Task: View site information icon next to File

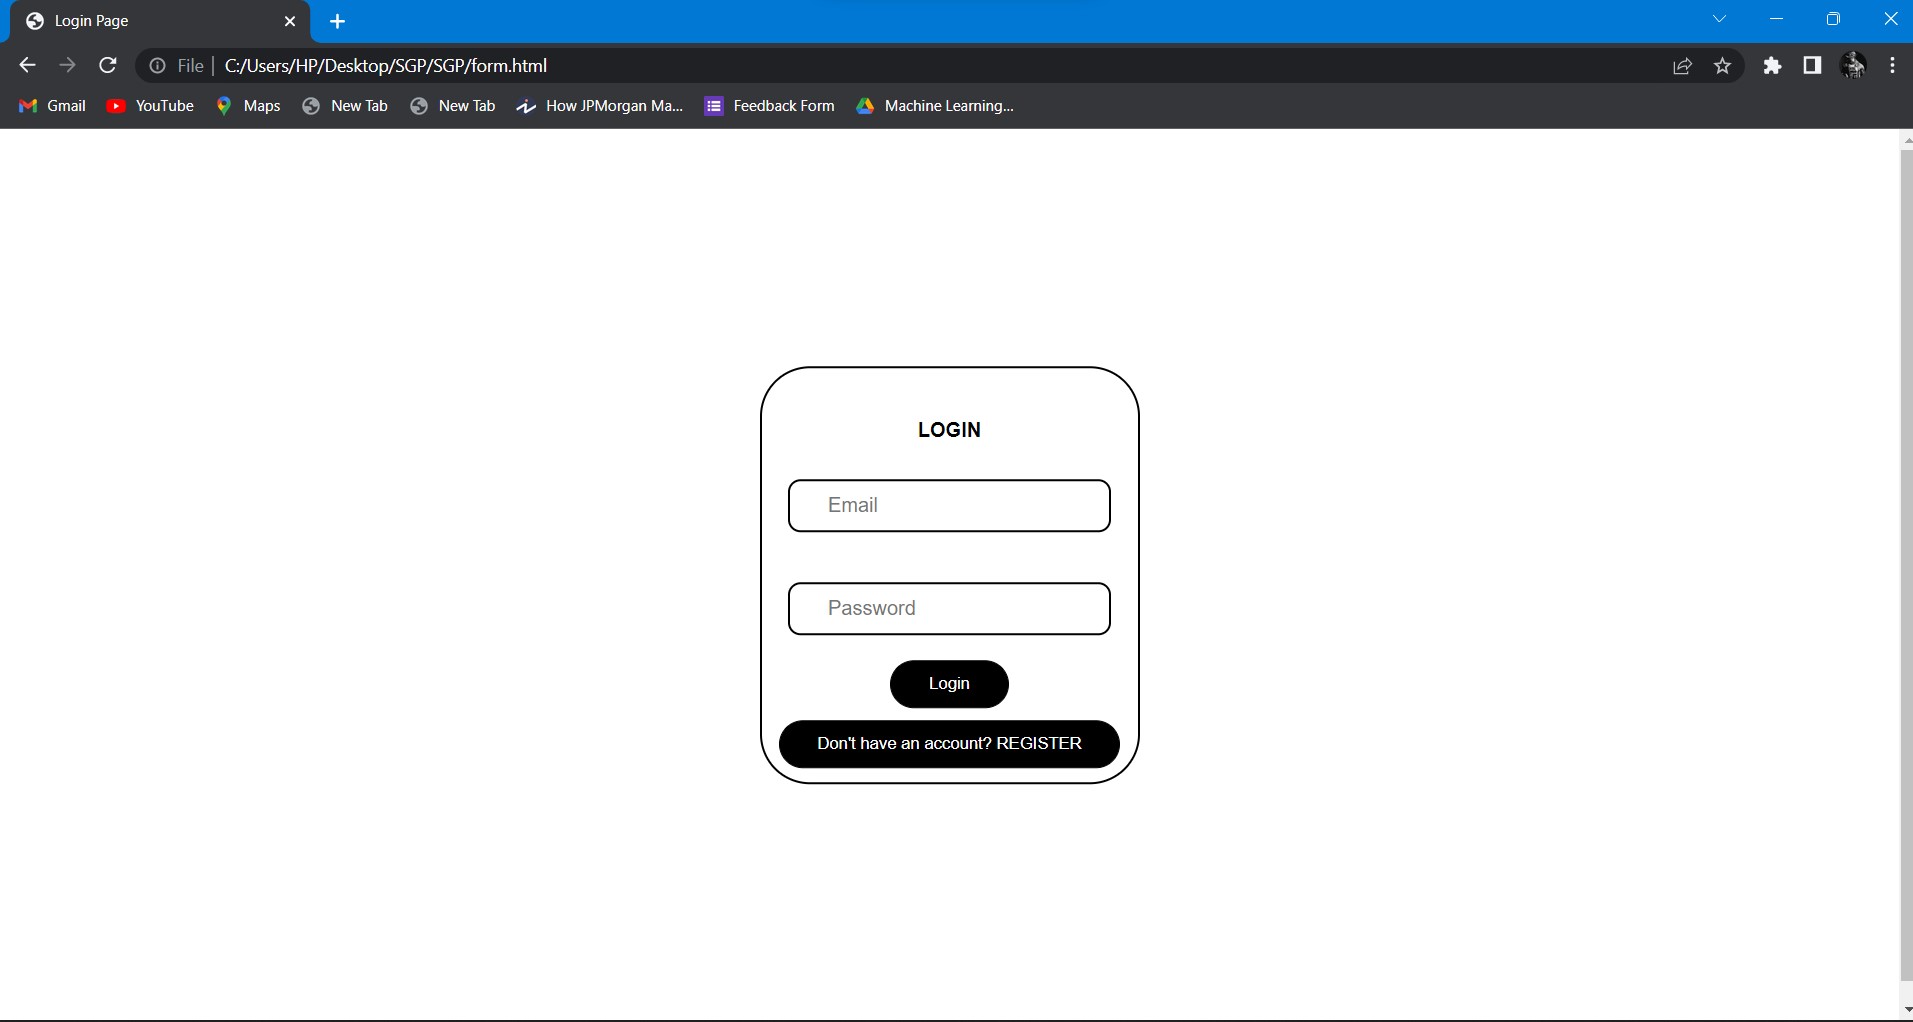Action: pyautogui.click(x=157, y=66)
